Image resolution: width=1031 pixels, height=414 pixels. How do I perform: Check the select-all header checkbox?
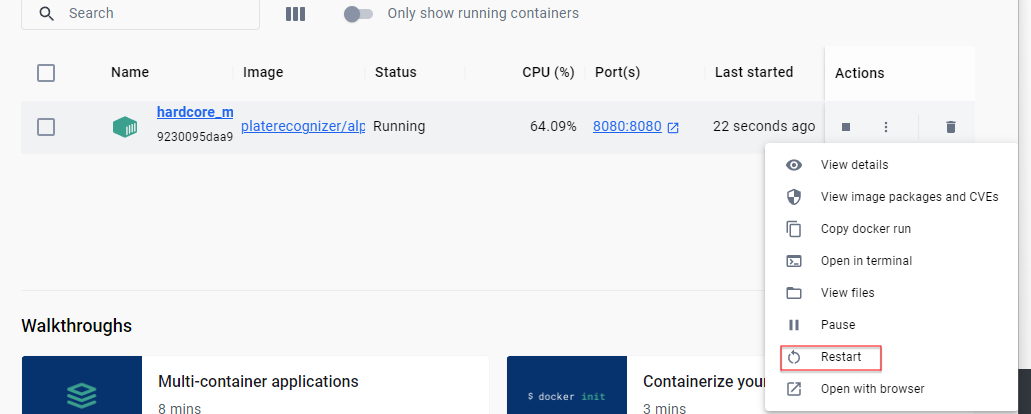(x=46, y=72)
